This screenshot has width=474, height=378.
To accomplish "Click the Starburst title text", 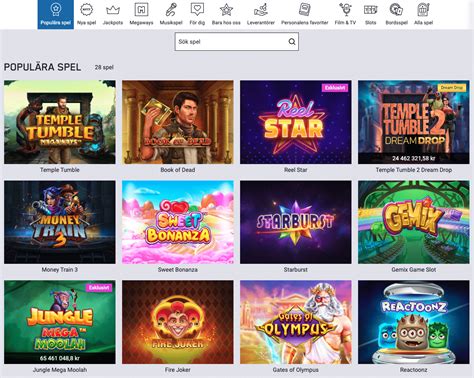I will [x=296, y=269].
